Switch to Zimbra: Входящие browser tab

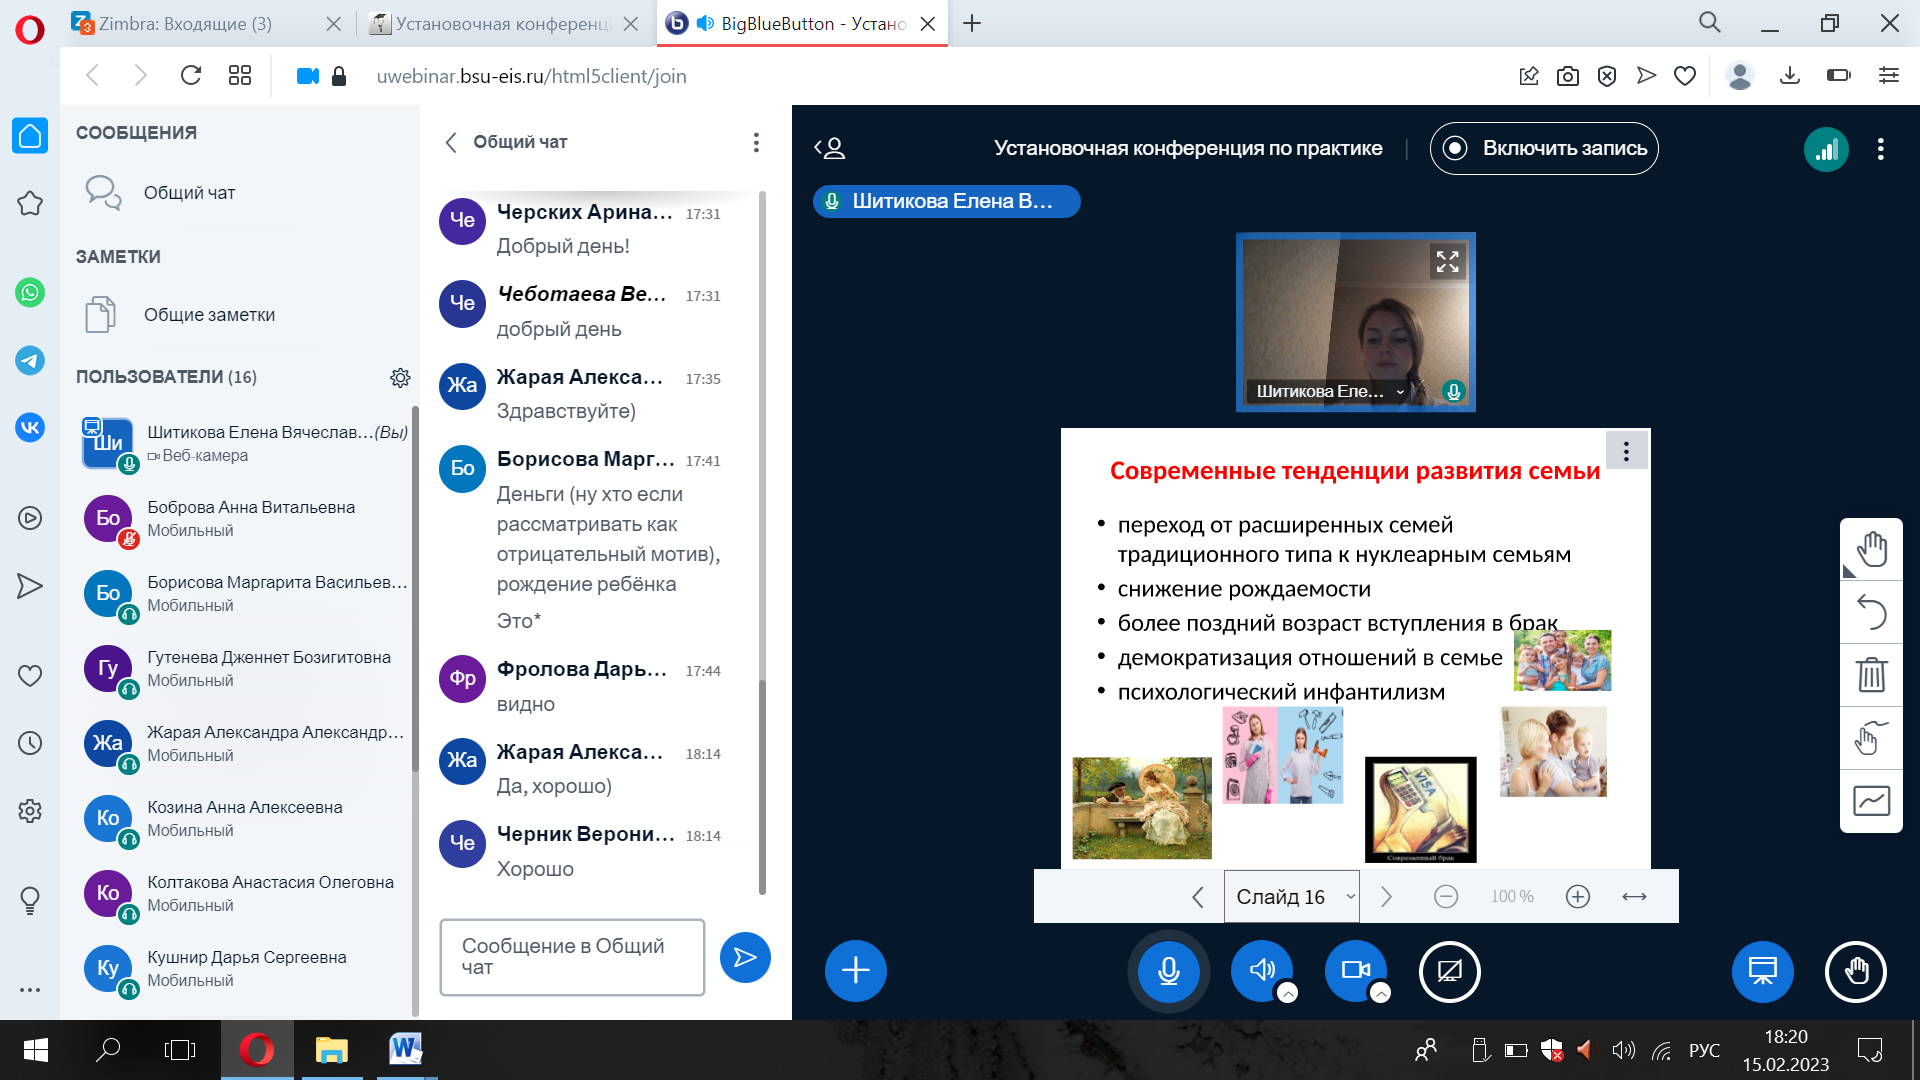click(185, 23)
